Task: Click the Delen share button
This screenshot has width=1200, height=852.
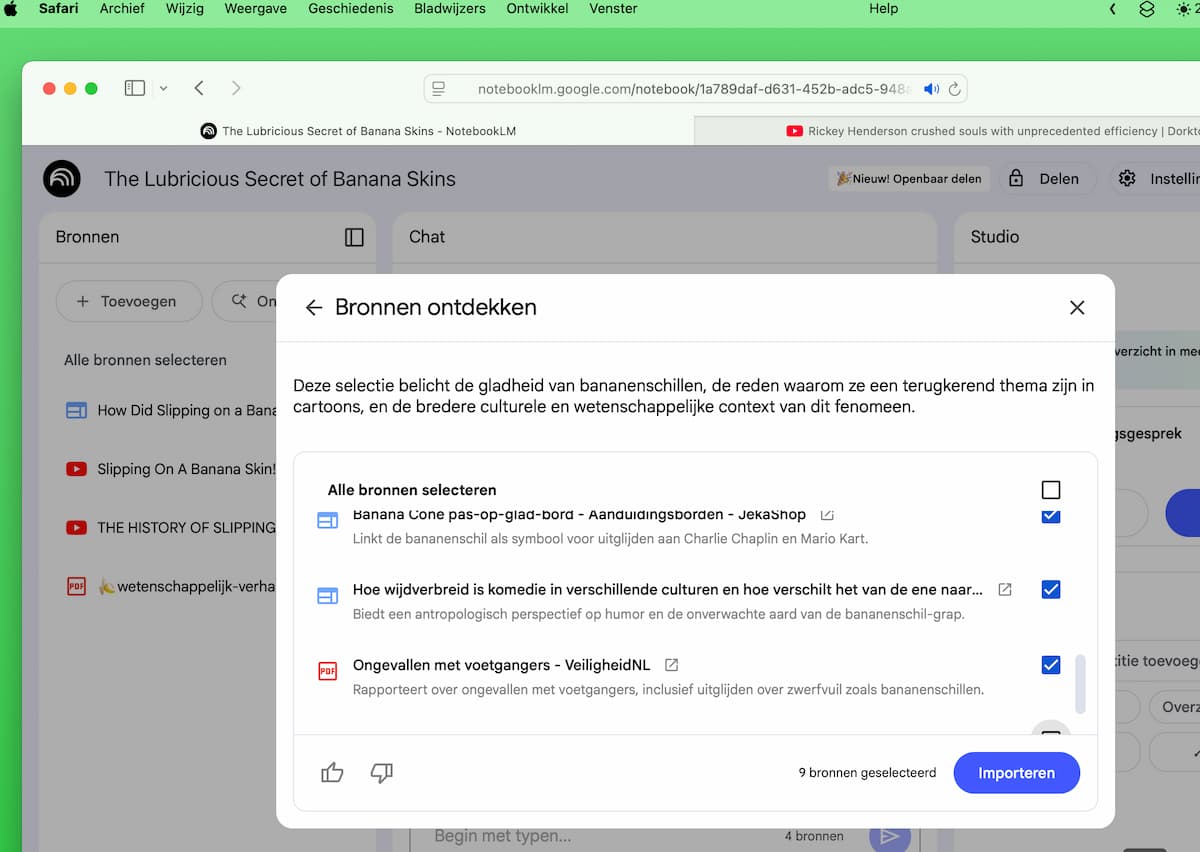Action: click(x=1044, y=179)
